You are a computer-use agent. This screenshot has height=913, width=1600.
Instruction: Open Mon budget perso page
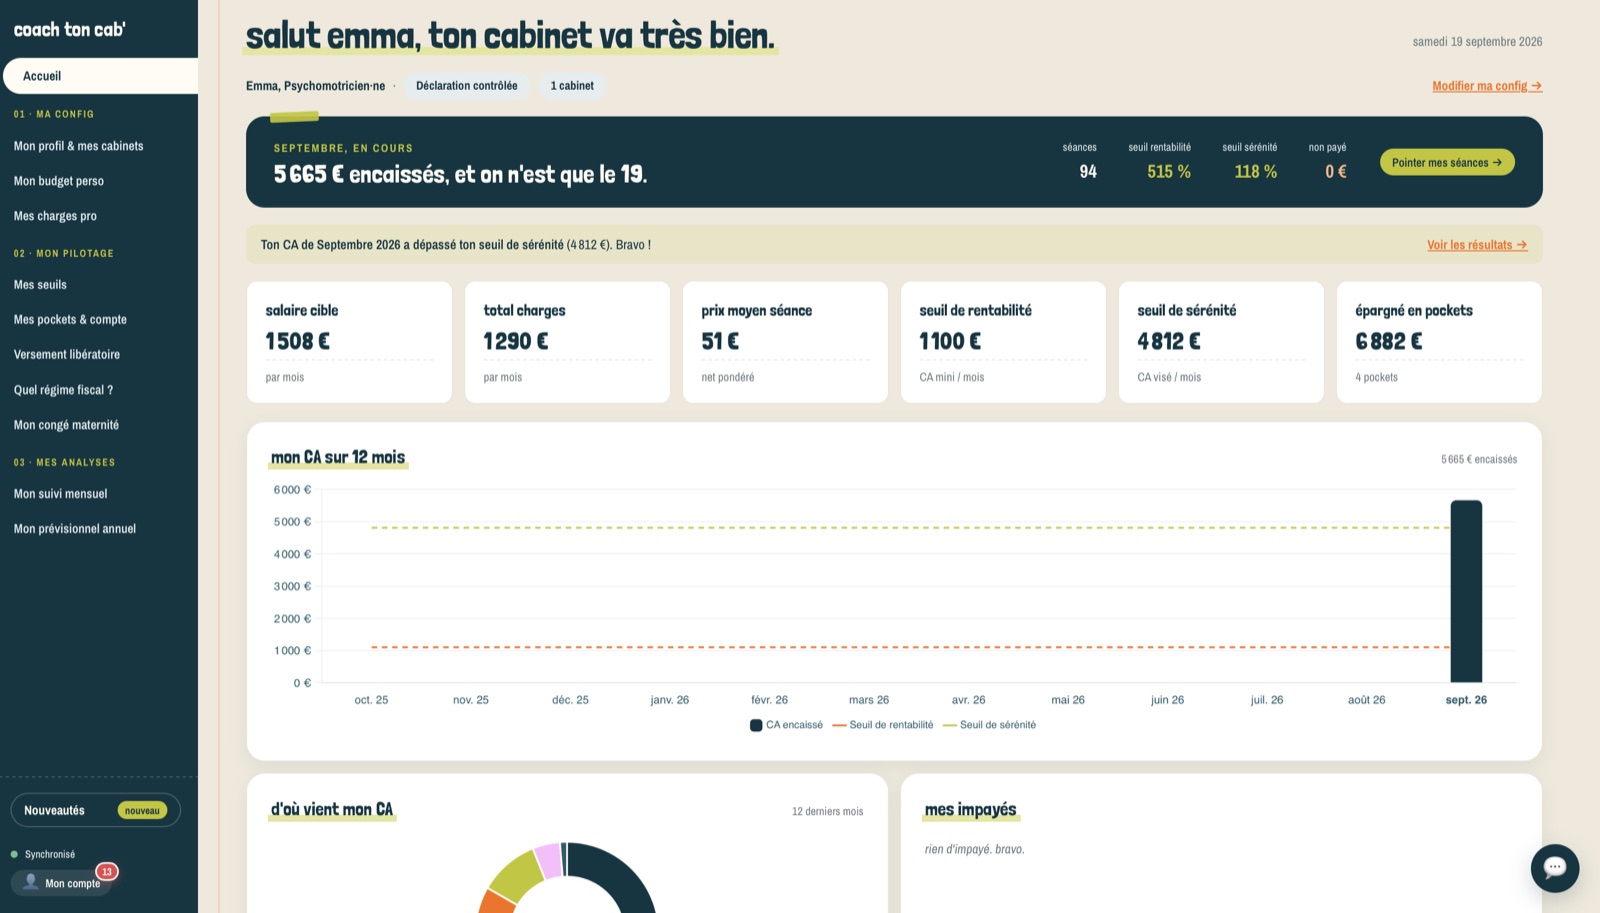click(59, 181)
